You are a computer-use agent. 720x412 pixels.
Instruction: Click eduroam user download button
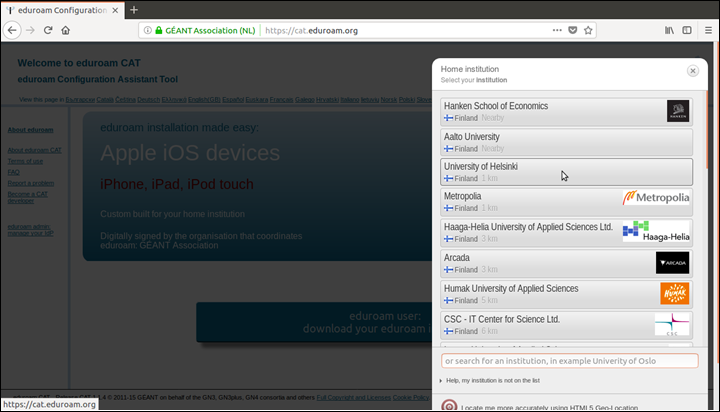point(315,322)
